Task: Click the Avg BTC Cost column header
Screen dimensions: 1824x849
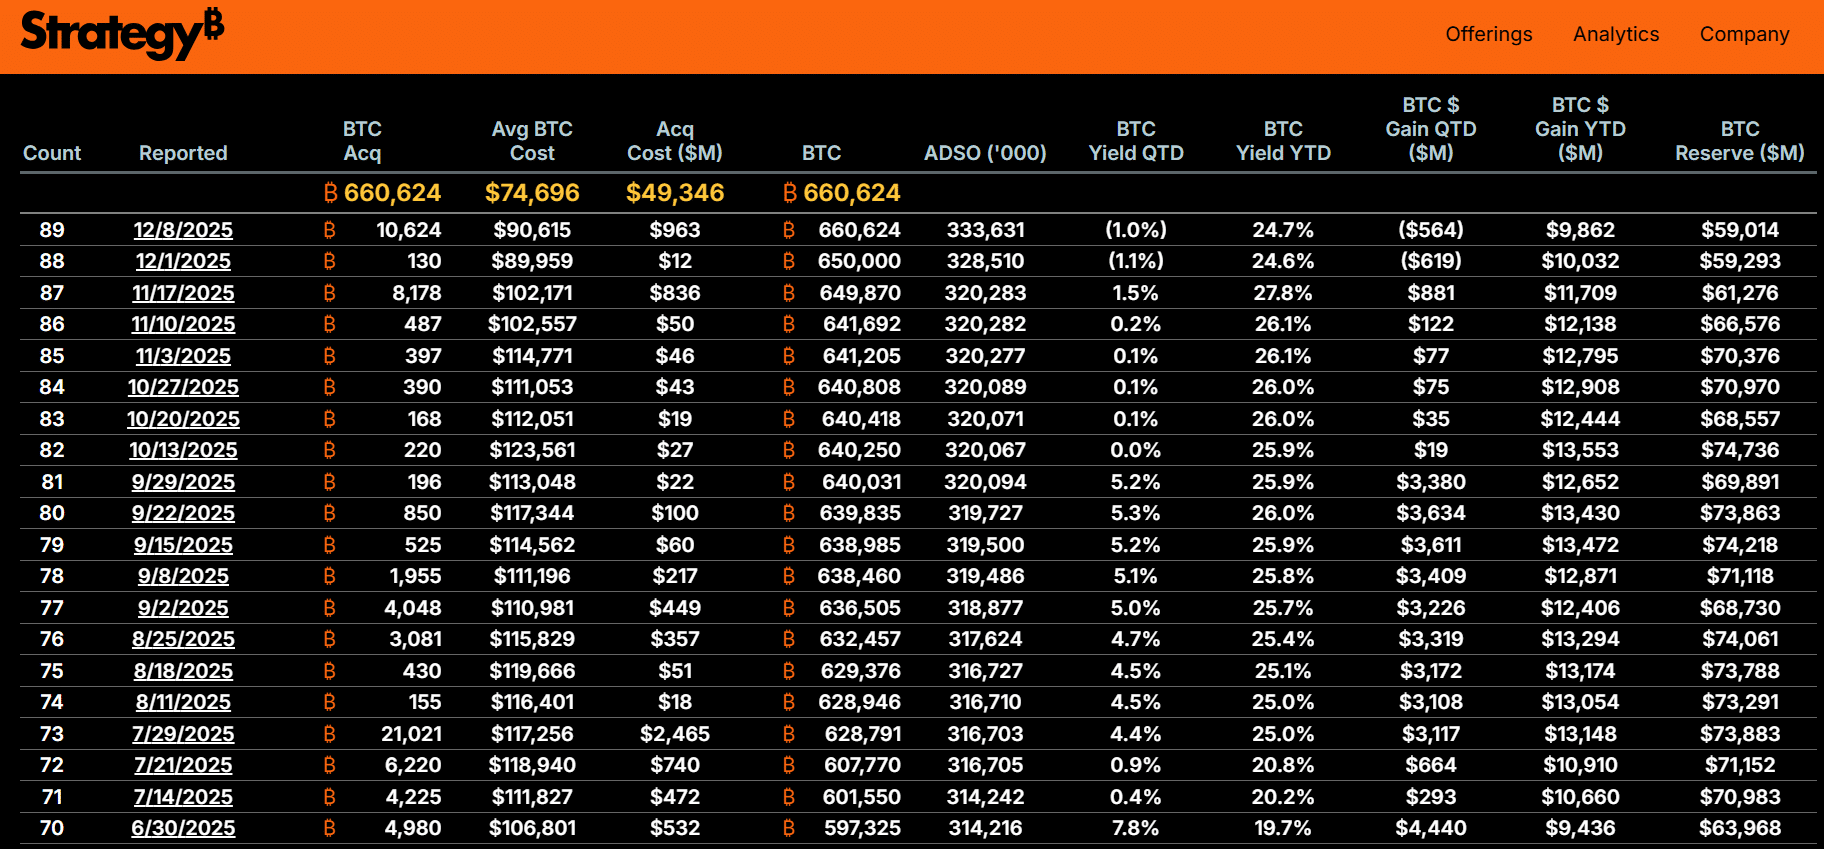Action: (x=532, y=141)
